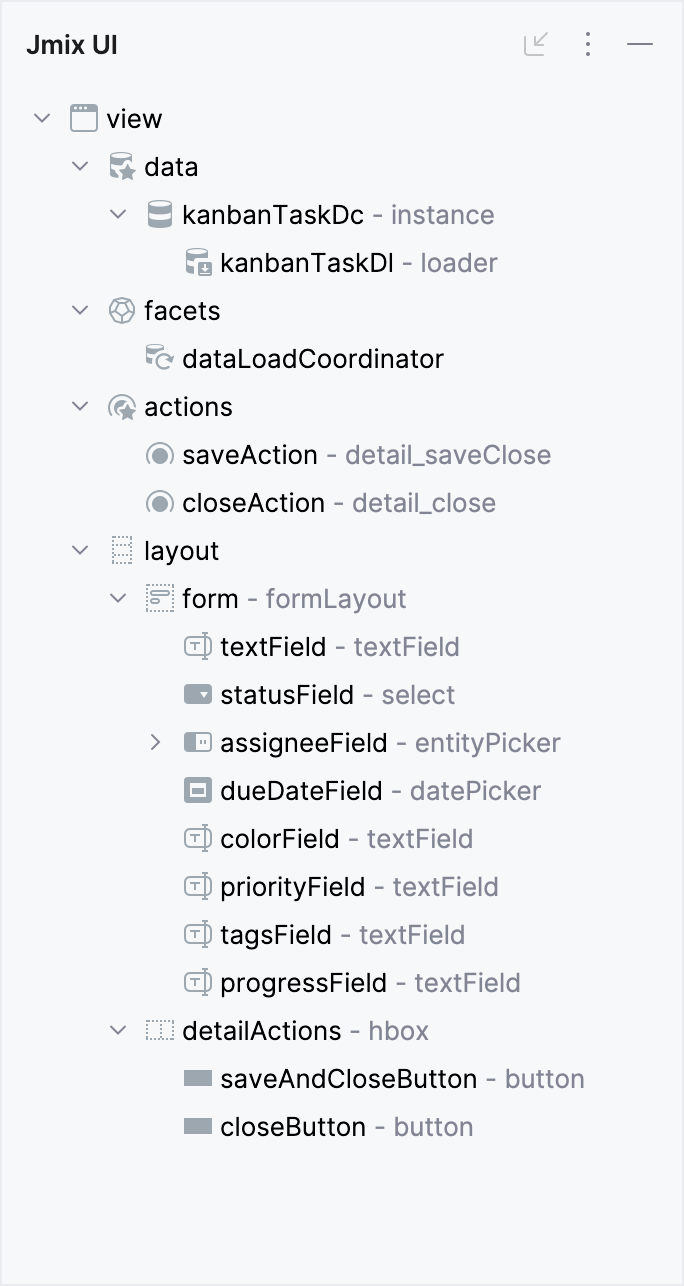Collapse the data tree node

point(80,166)
